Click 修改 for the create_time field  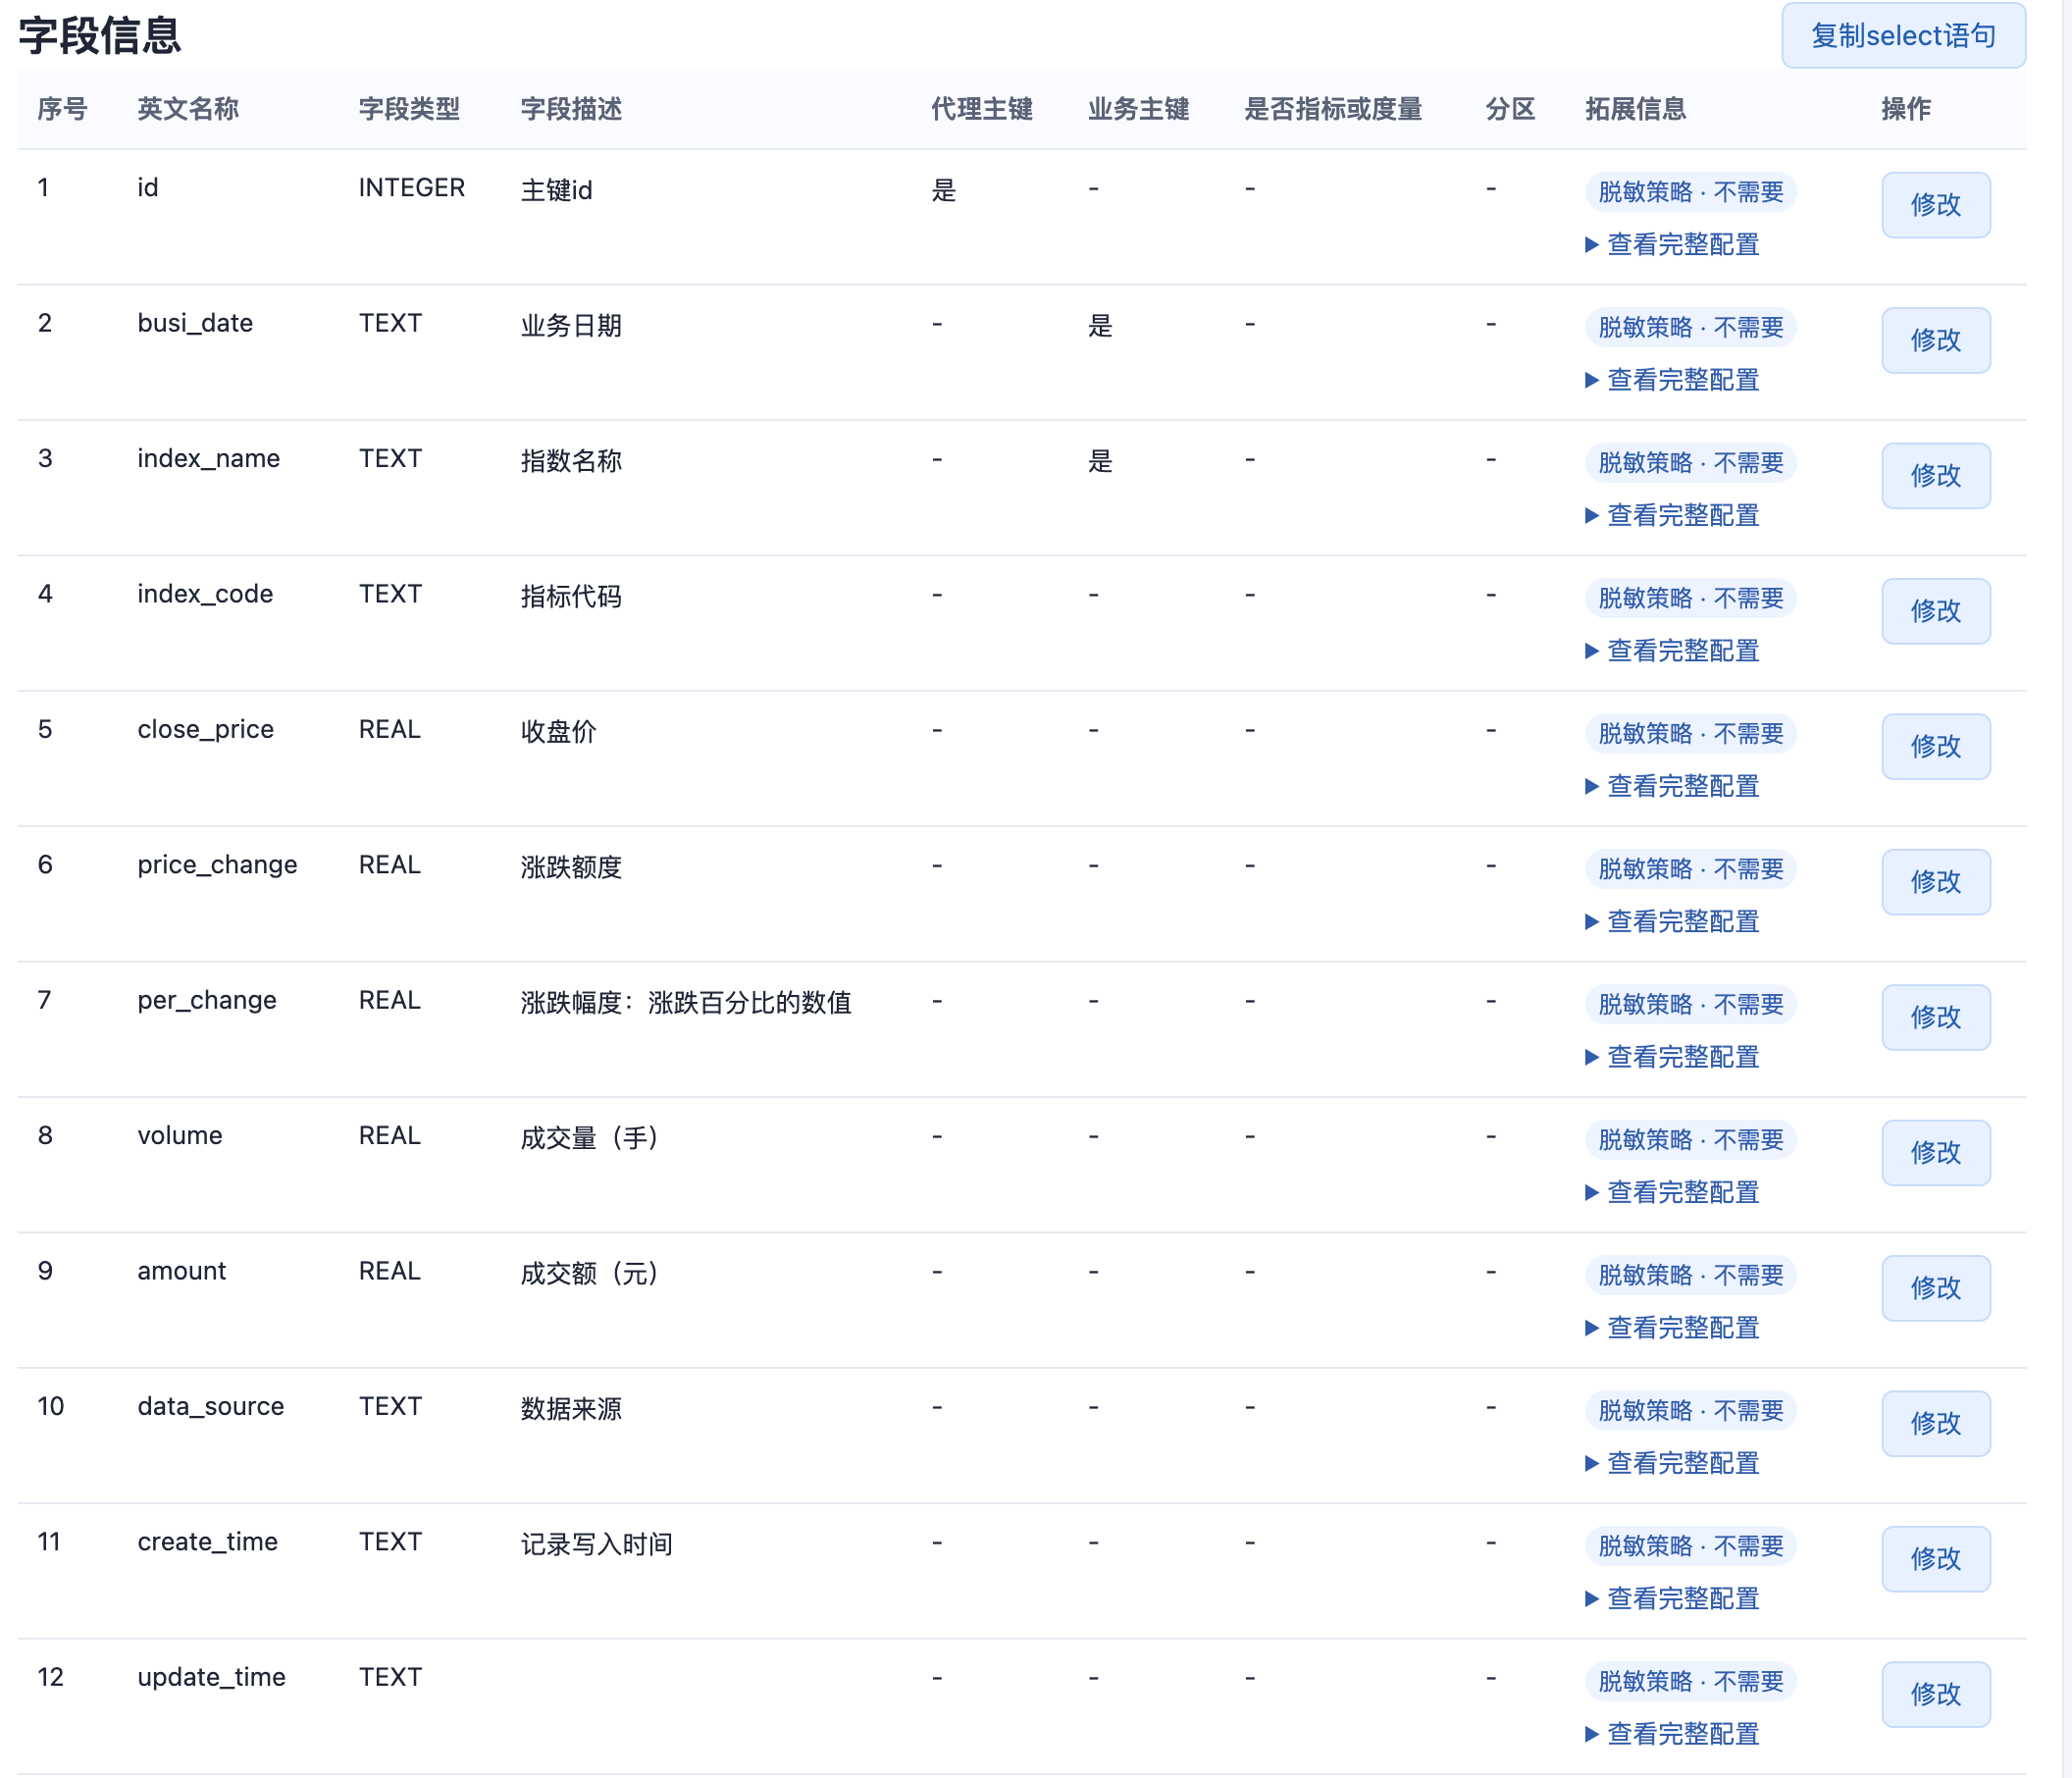pyautogui.click(x=1936, y=1559)
